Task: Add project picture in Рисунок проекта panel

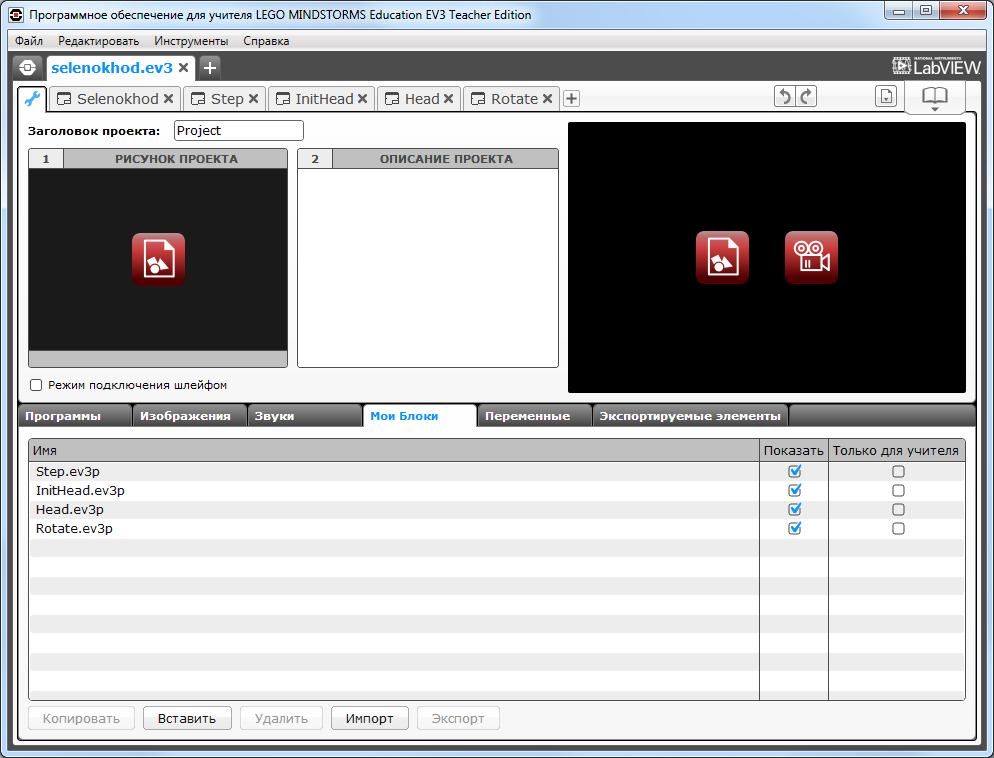Action: 158,259
